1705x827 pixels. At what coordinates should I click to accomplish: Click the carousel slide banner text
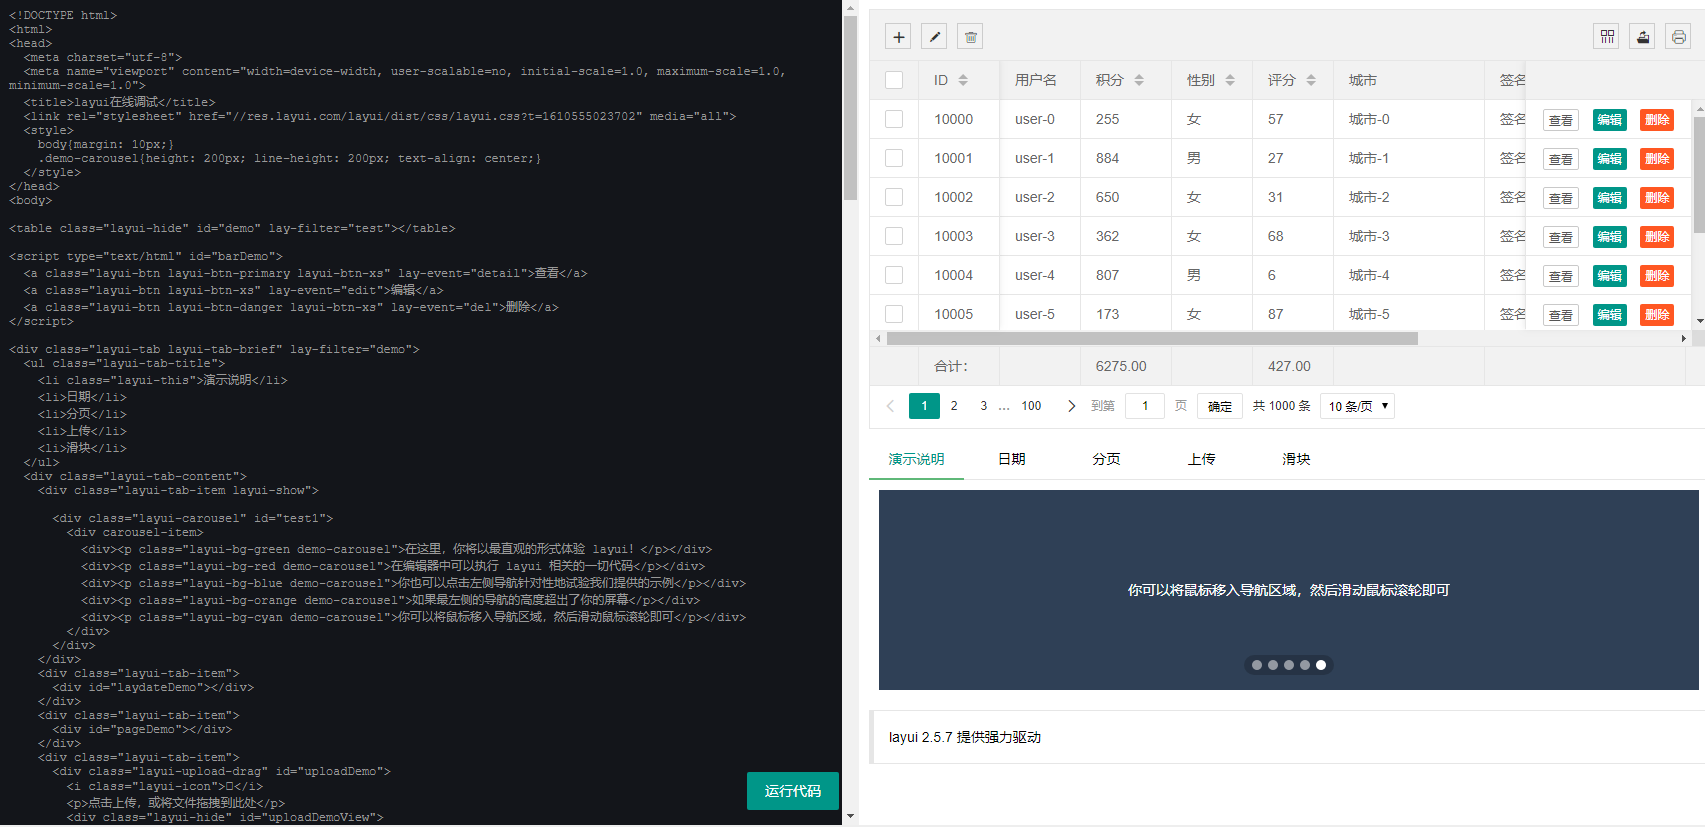click(1289, 590)
